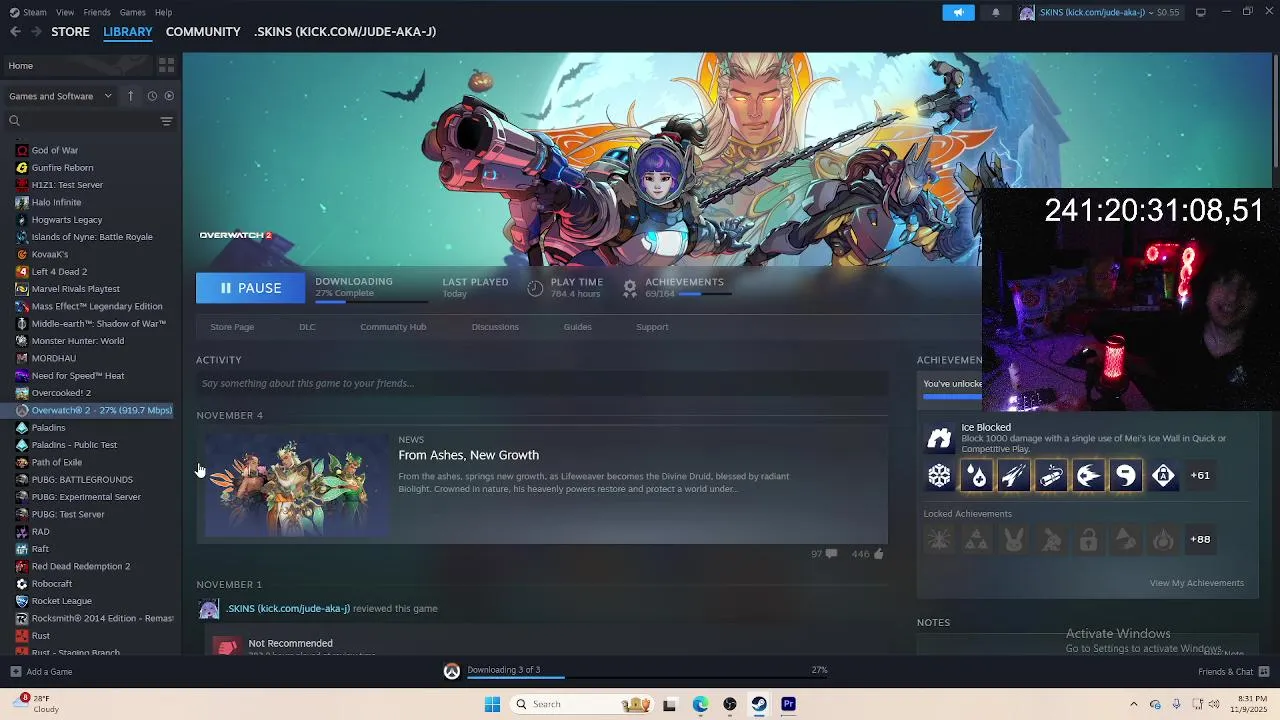Show hidden system tray icons chevron
Image resolution: width=1280 pixels, height=720 pixels.
[x=1133, y=704]
